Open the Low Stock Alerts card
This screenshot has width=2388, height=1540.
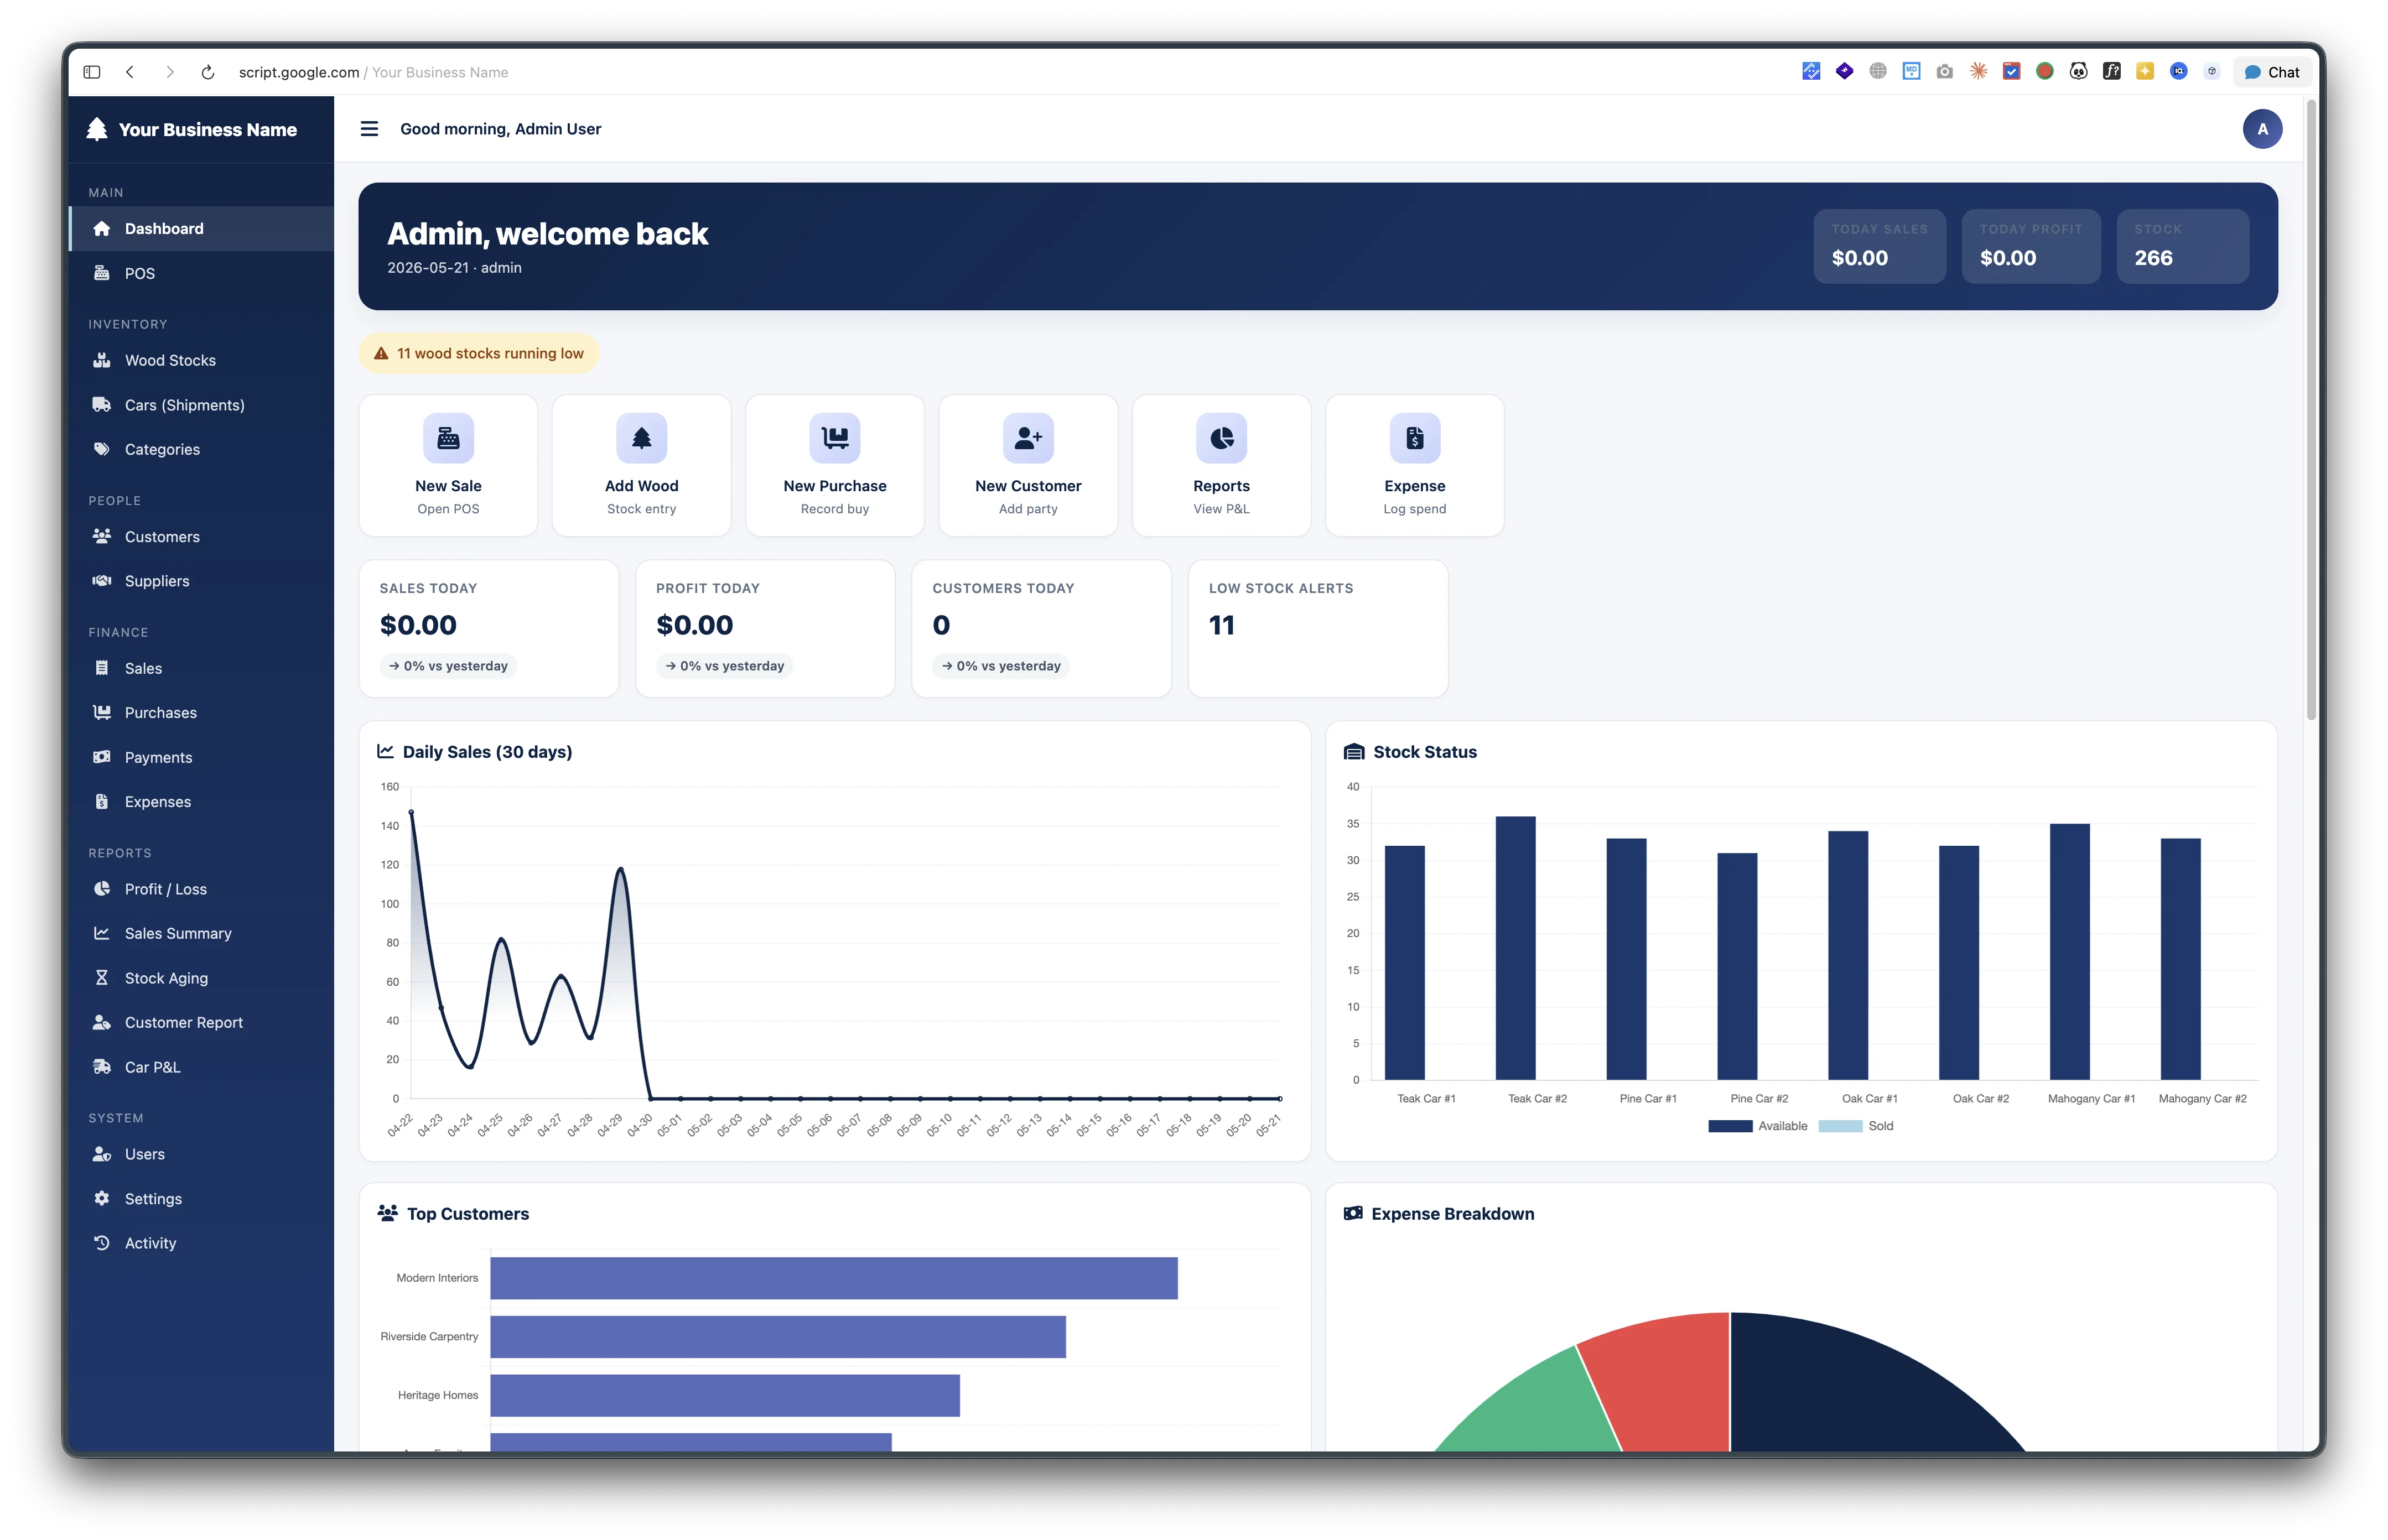coord(1317,628)
